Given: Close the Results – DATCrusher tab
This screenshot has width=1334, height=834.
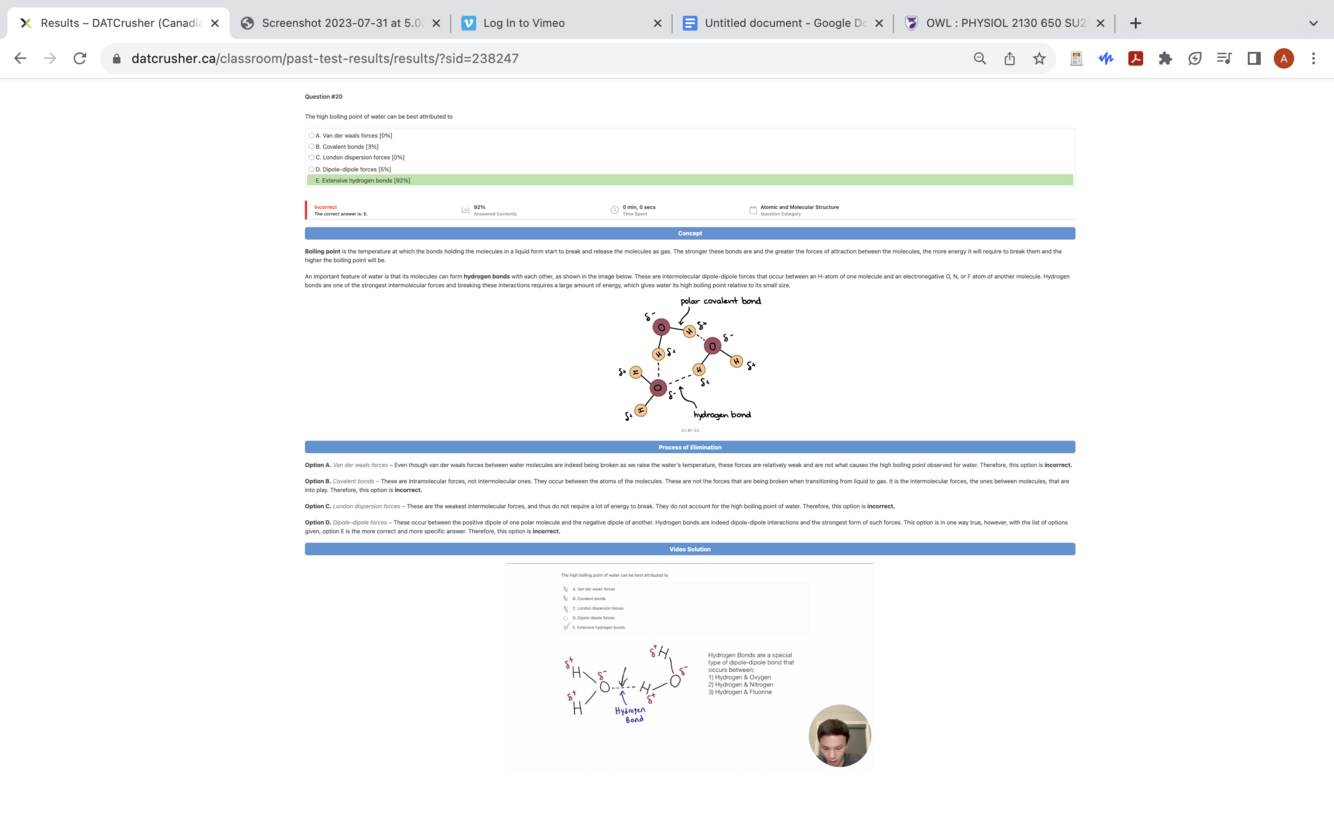Looking at the screenshot, I should pos(214,22).
